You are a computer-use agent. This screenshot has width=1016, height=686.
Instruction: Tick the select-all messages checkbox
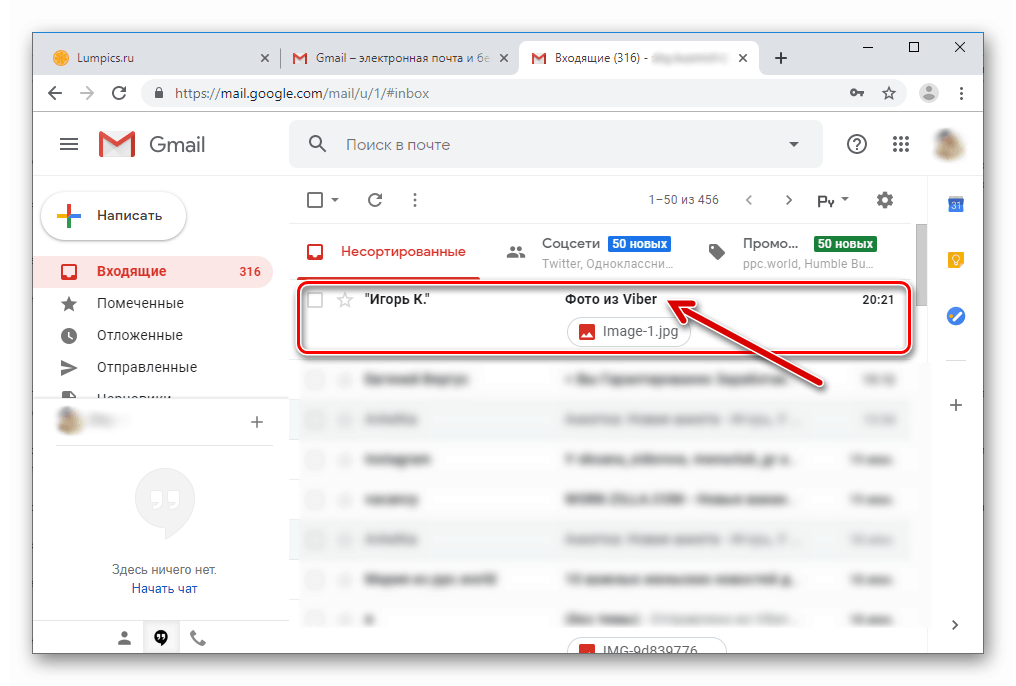point(315,200)
